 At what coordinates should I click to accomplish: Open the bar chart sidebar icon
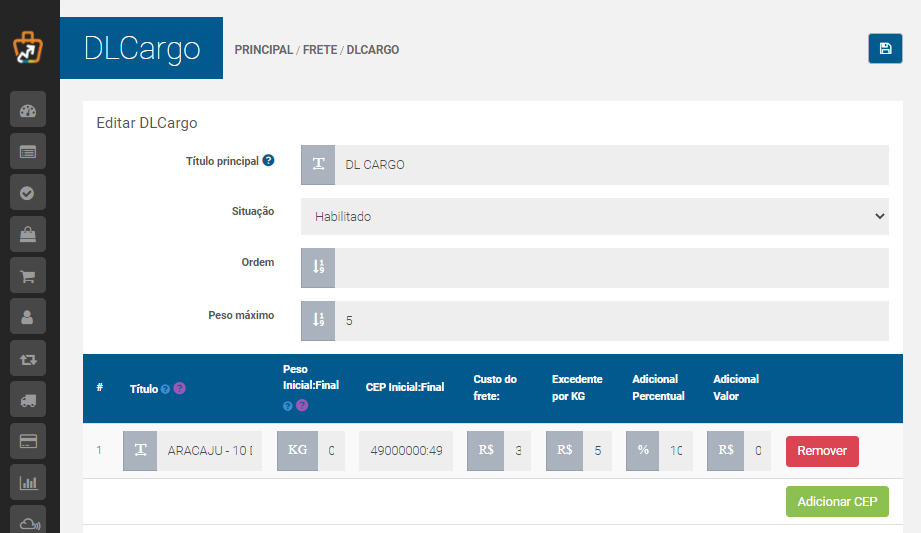28,483
